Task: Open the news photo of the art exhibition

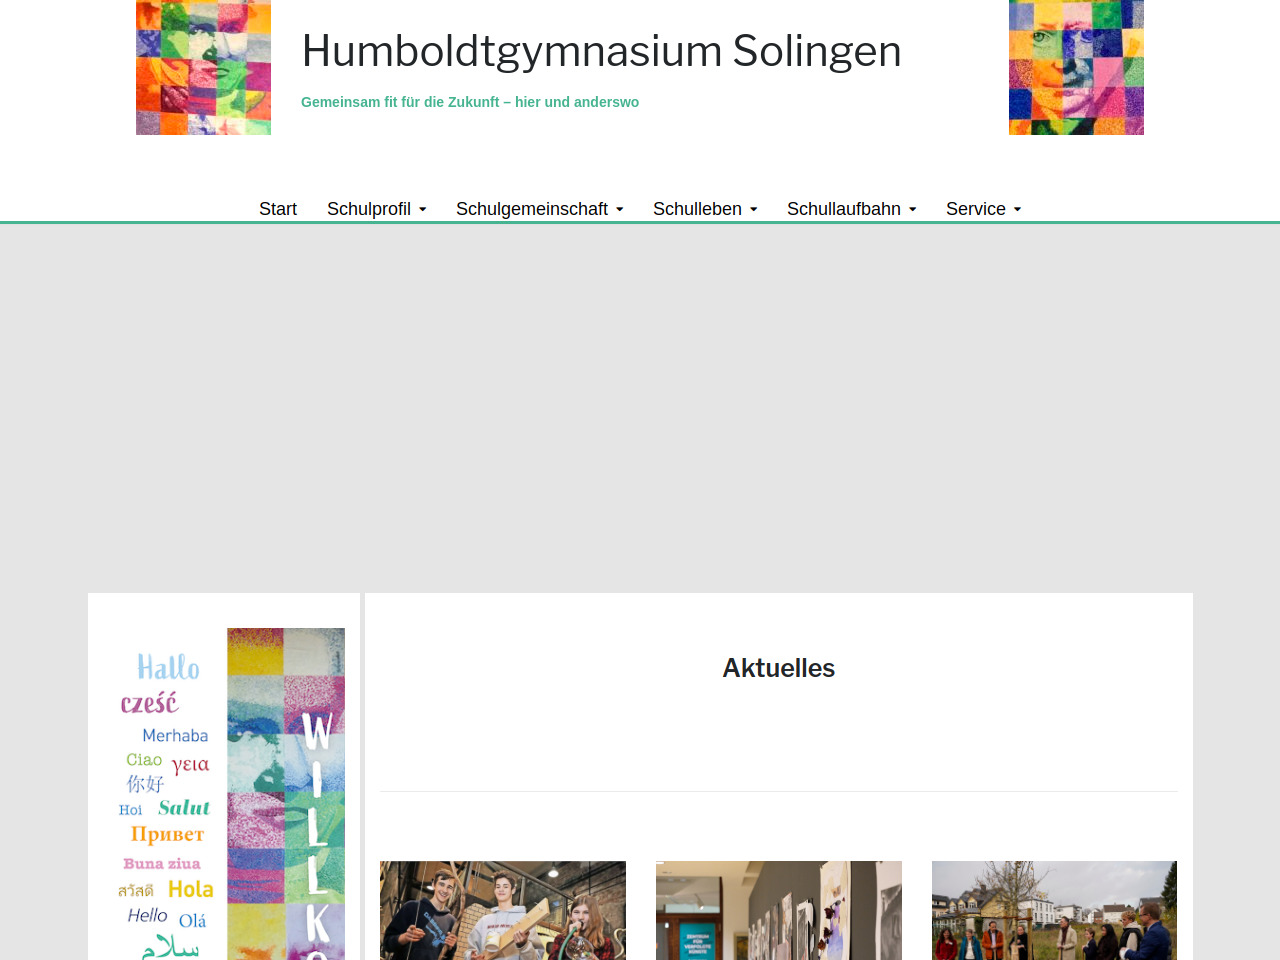Action: tap(778, 910)
